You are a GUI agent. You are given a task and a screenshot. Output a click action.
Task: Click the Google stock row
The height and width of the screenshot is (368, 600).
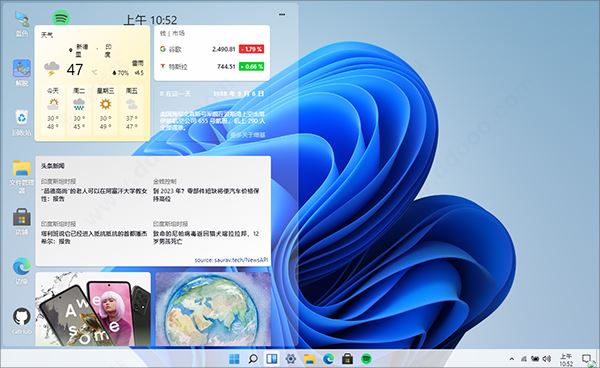[x=212, y=49]
